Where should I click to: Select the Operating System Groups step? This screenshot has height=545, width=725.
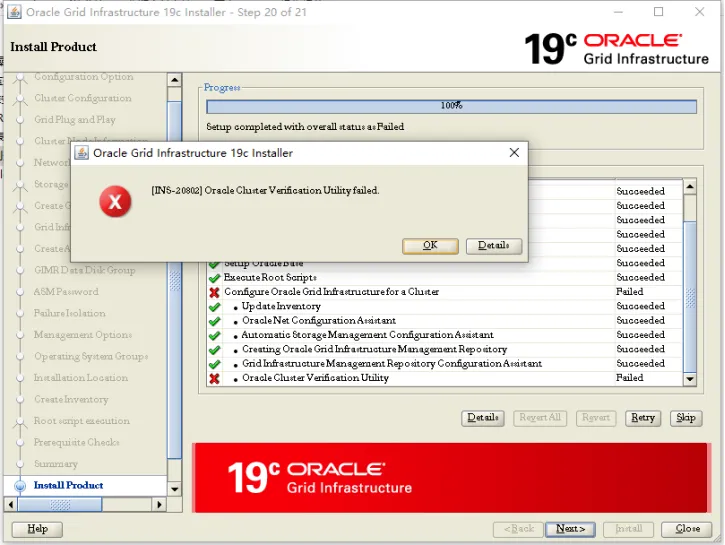[91, 356]
